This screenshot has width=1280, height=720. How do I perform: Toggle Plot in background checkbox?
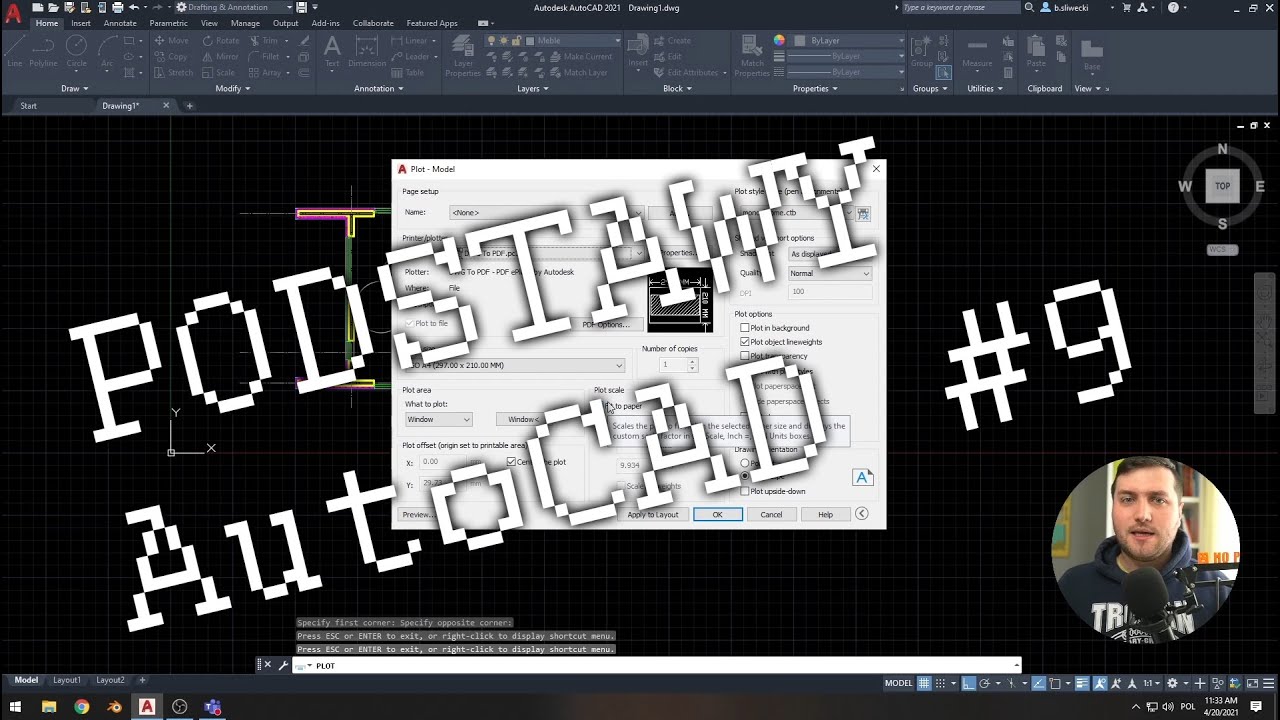744,328
